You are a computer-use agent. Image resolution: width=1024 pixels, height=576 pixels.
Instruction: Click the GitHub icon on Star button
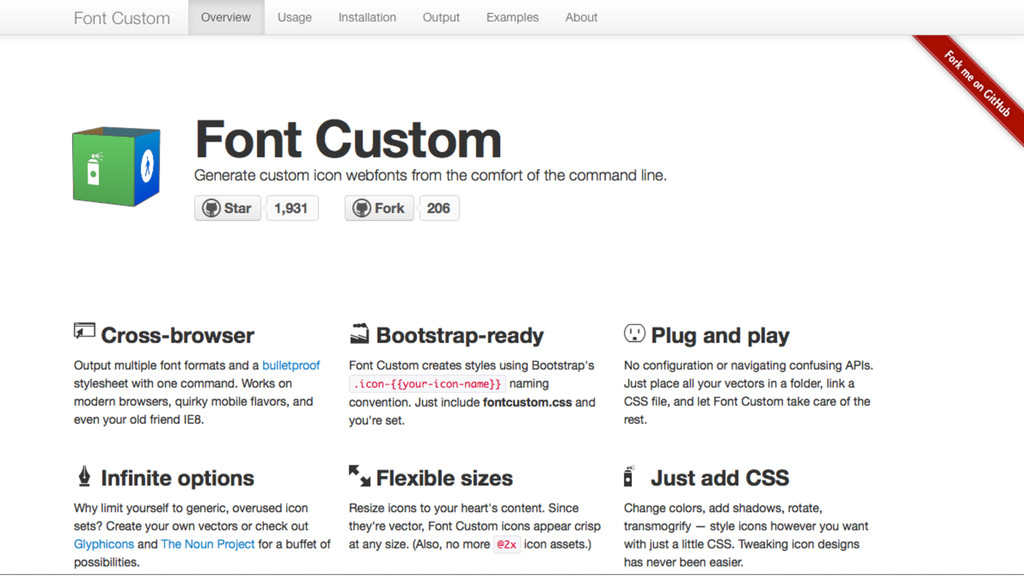tap(211, 208)
